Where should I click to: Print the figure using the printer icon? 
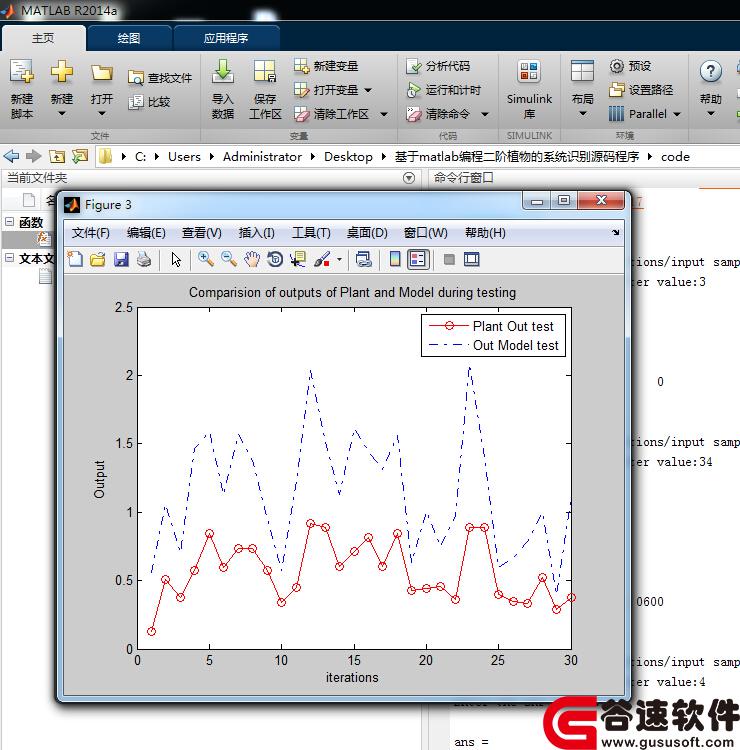point(144,259)
